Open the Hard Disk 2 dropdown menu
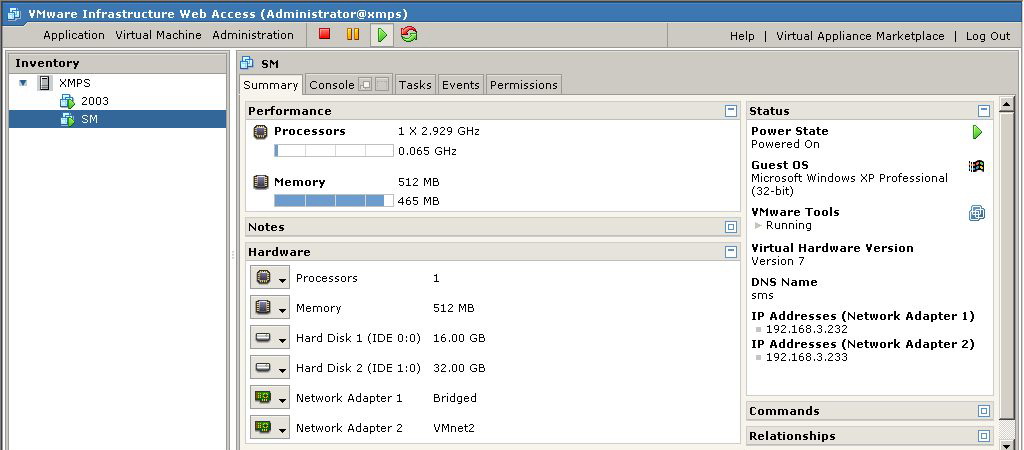 click(x=270, y=368)
